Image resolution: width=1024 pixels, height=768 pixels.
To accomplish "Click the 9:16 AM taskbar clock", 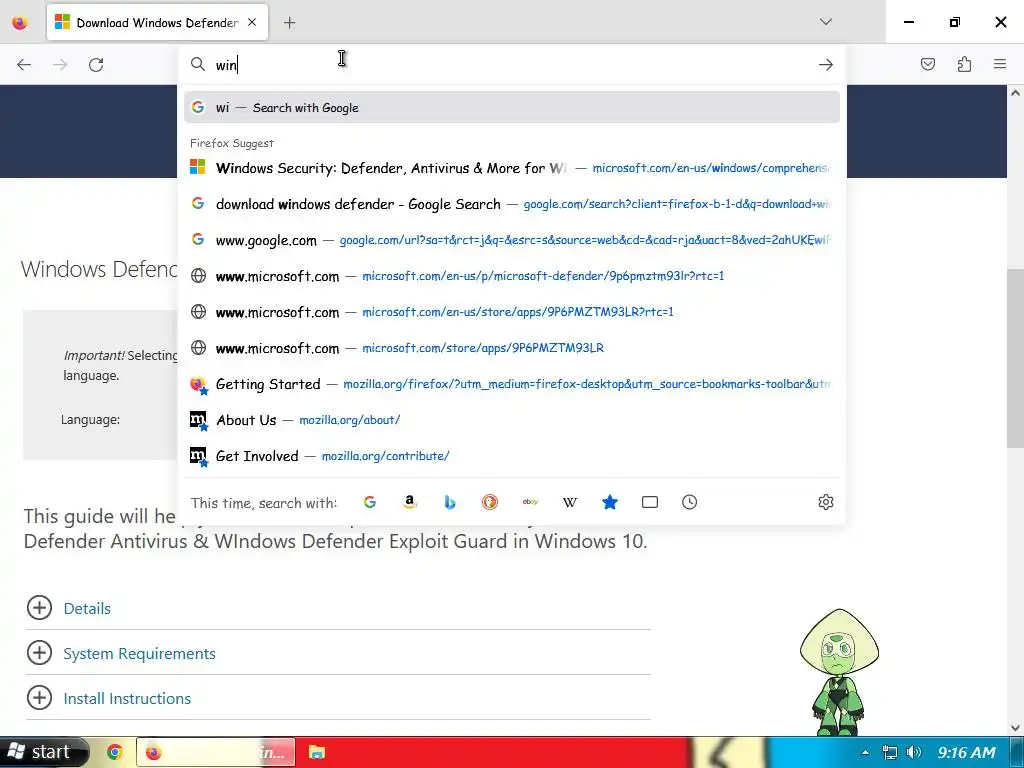I will [967, 752].
